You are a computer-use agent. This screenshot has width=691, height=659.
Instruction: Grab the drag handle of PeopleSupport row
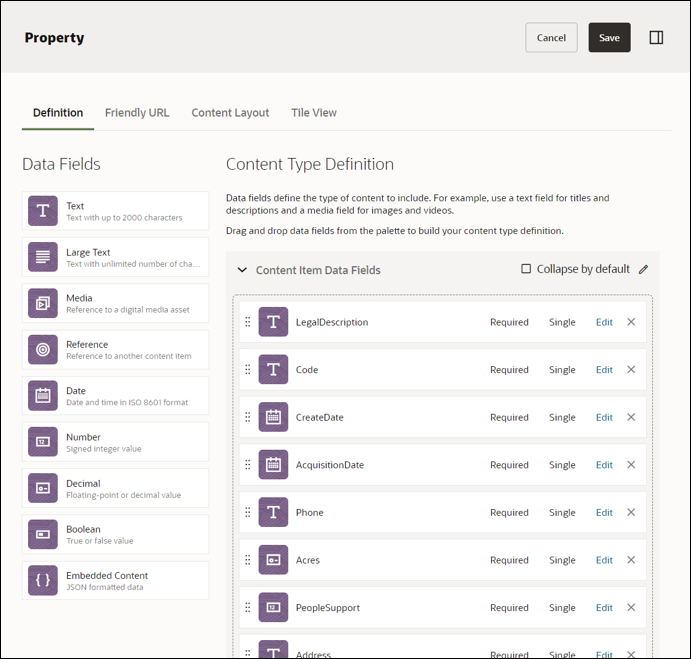tap(248, 607)
